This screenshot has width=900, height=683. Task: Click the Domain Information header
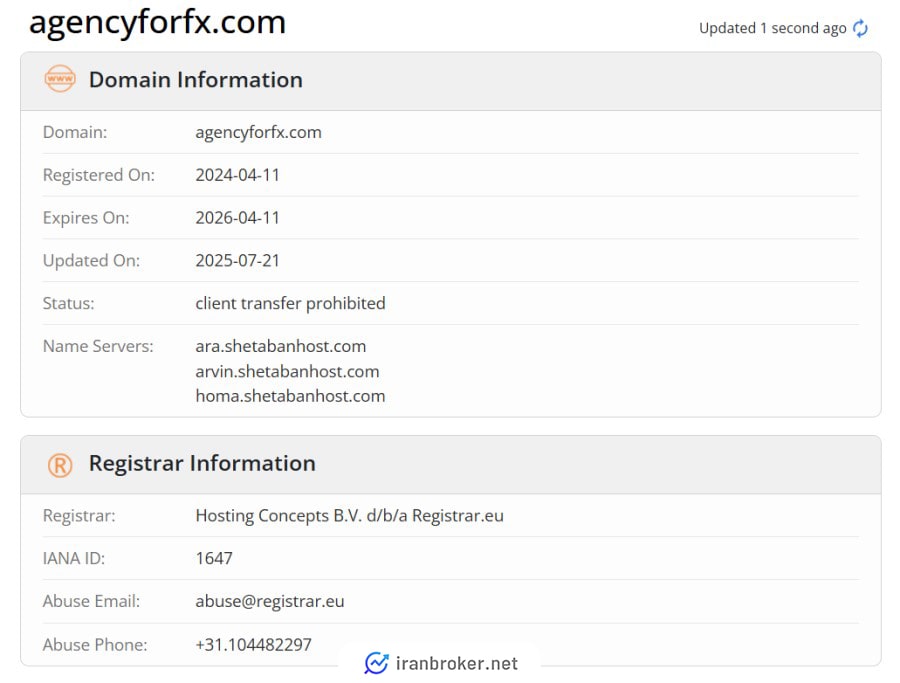click(x=196, y=80)
